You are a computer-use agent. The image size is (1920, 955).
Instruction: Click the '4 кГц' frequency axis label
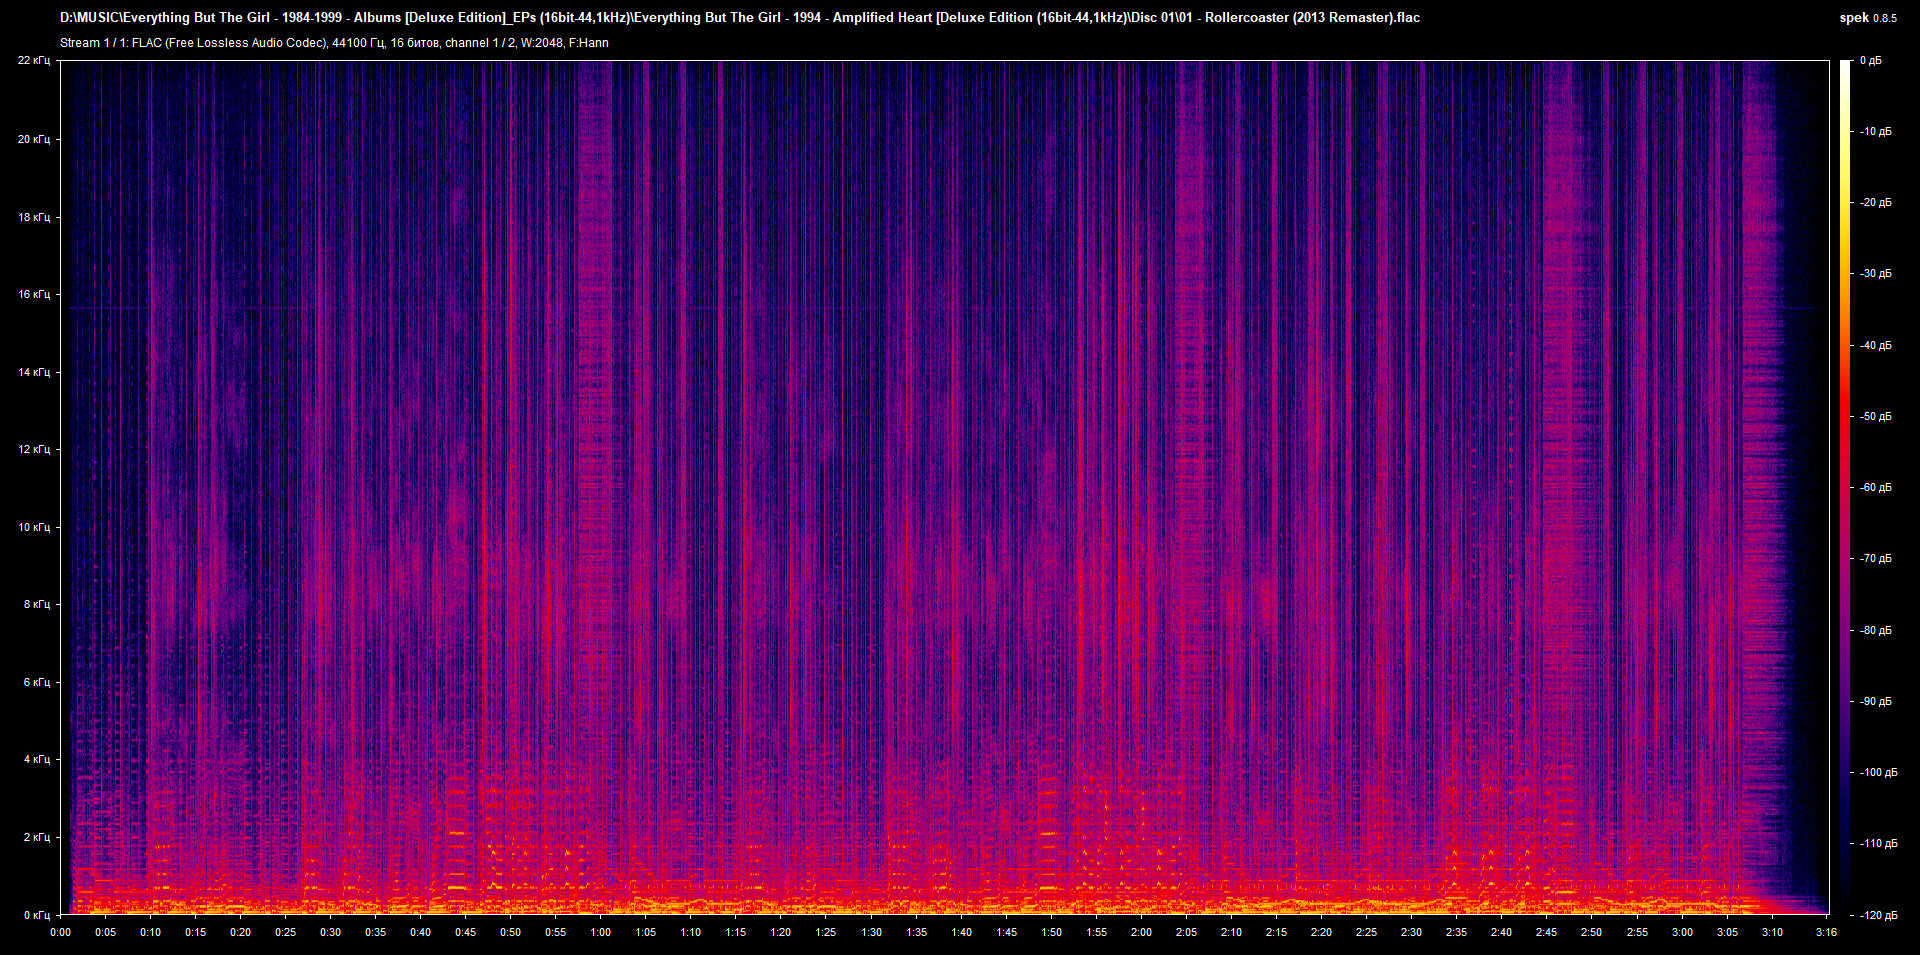(37, 759)
